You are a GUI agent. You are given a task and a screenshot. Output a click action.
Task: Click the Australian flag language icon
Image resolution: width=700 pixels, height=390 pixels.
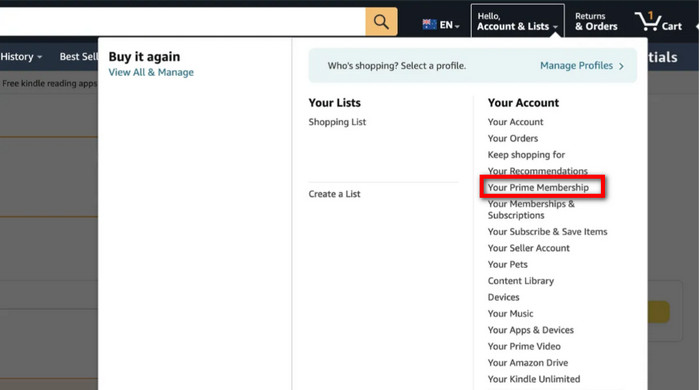tap(429, 25)
